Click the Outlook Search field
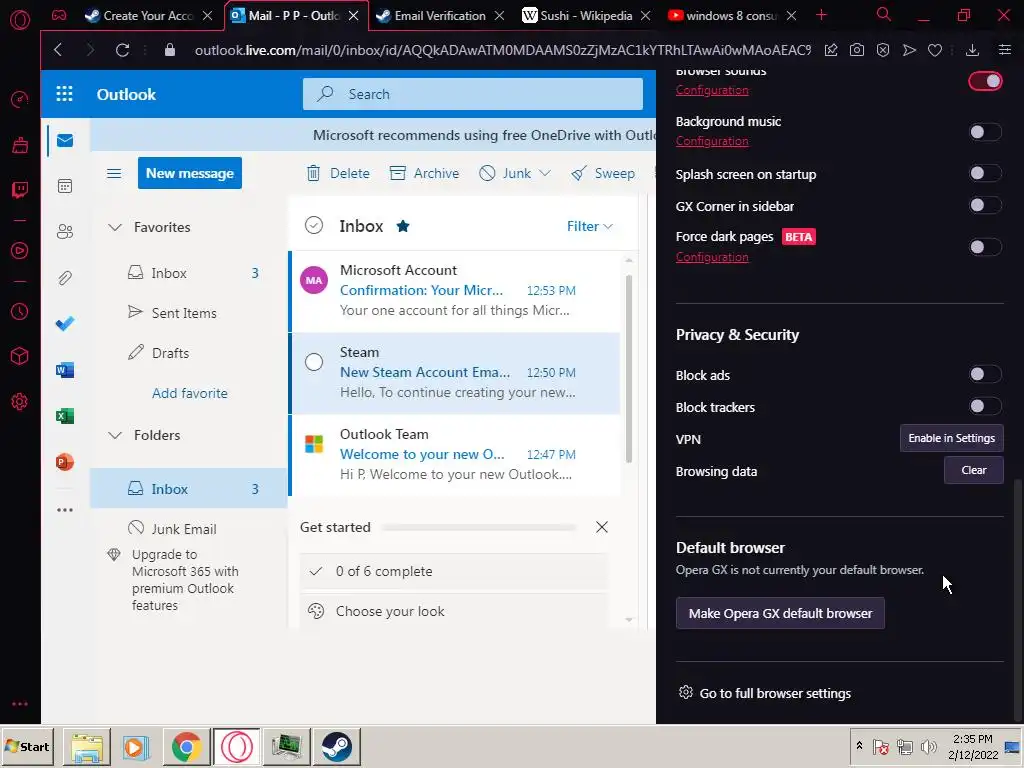Image resolution: width=1024 pixels, height=768 pixels. coord(473,94)
